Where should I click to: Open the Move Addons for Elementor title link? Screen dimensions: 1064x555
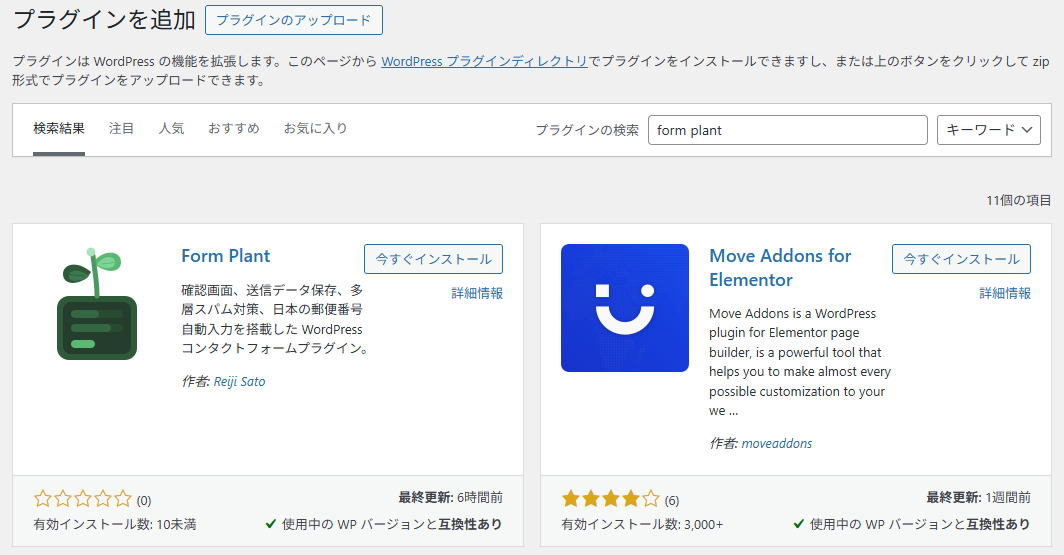click(x=780, y=267)
